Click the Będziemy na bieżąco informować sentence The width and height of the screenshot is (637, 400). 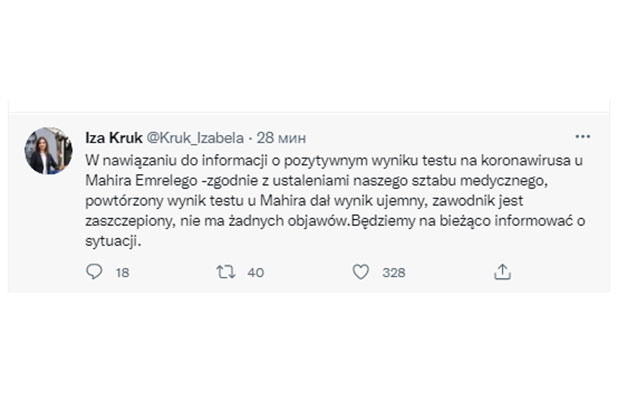pyautogui.click(x=467, y=221)
